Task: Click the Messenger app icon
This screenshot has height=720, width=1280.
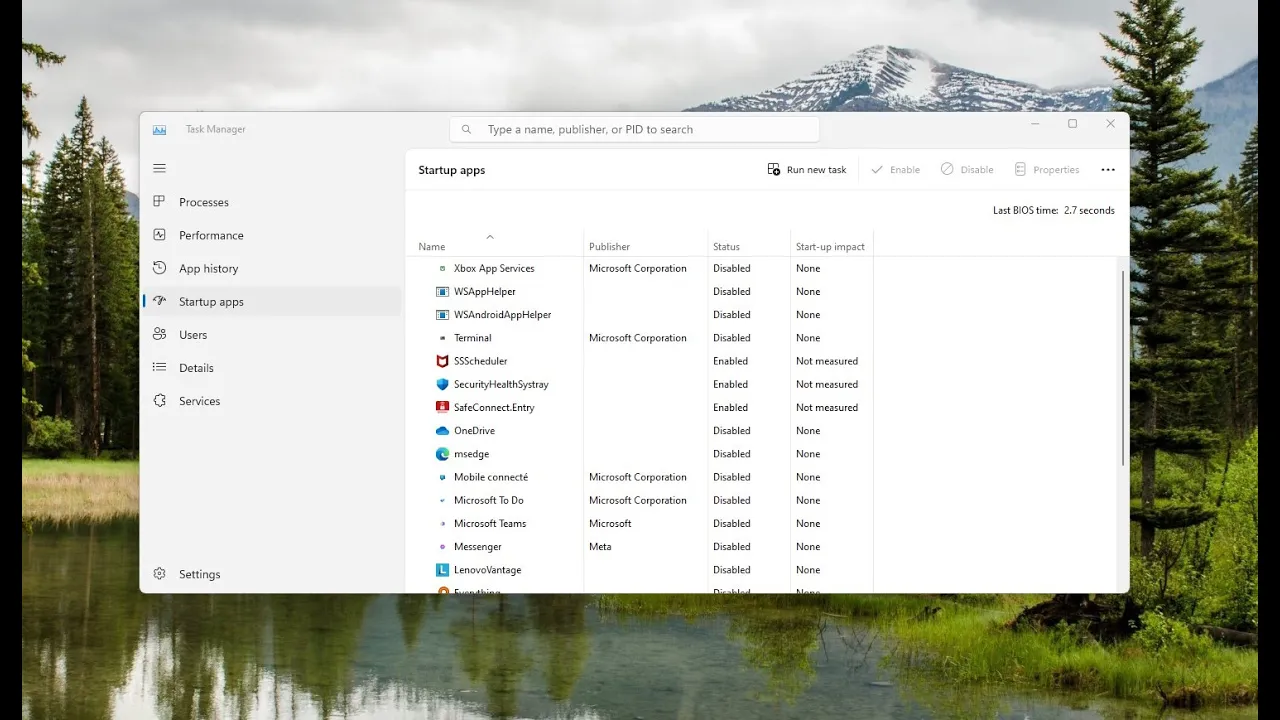Action: point(443,547)
